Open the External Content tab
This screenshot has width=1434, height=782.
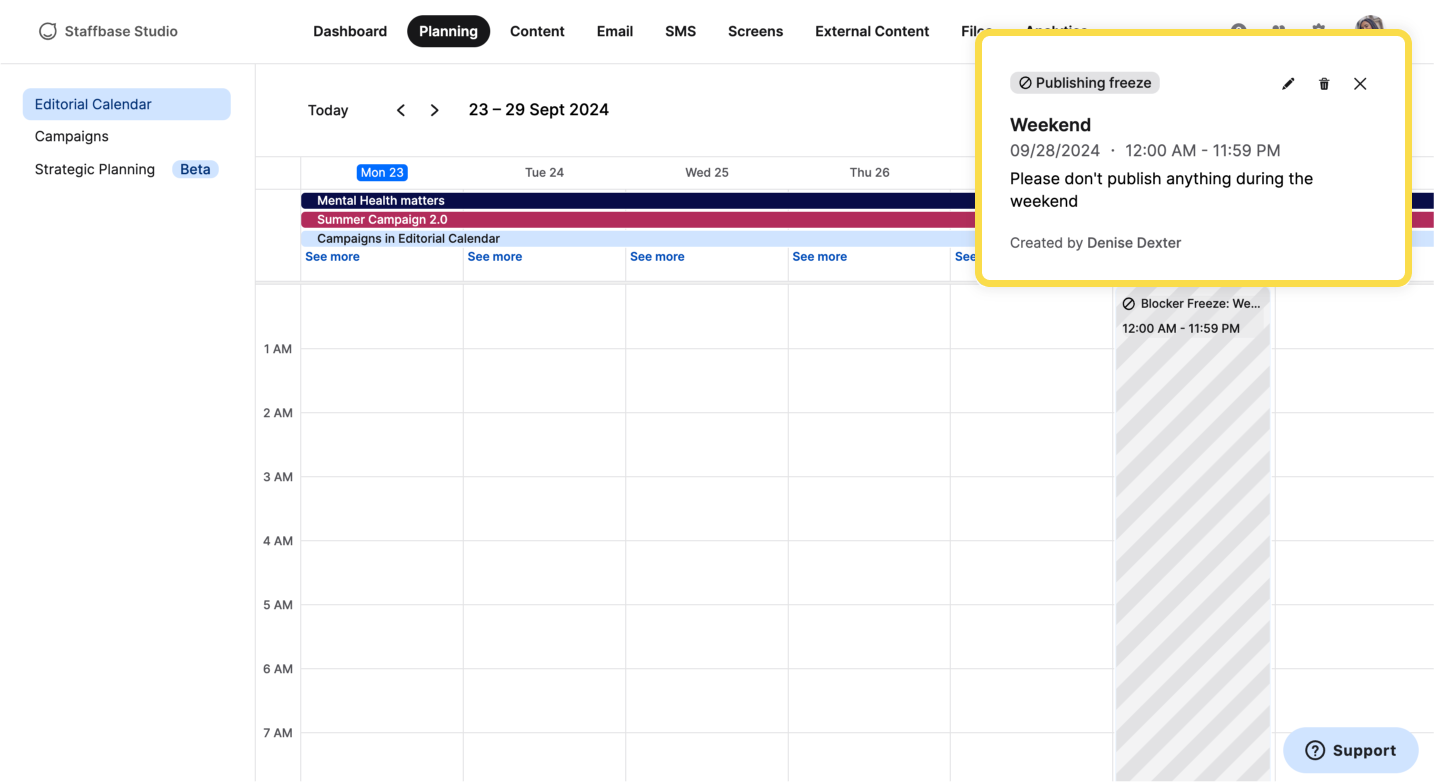pos(872,31)
